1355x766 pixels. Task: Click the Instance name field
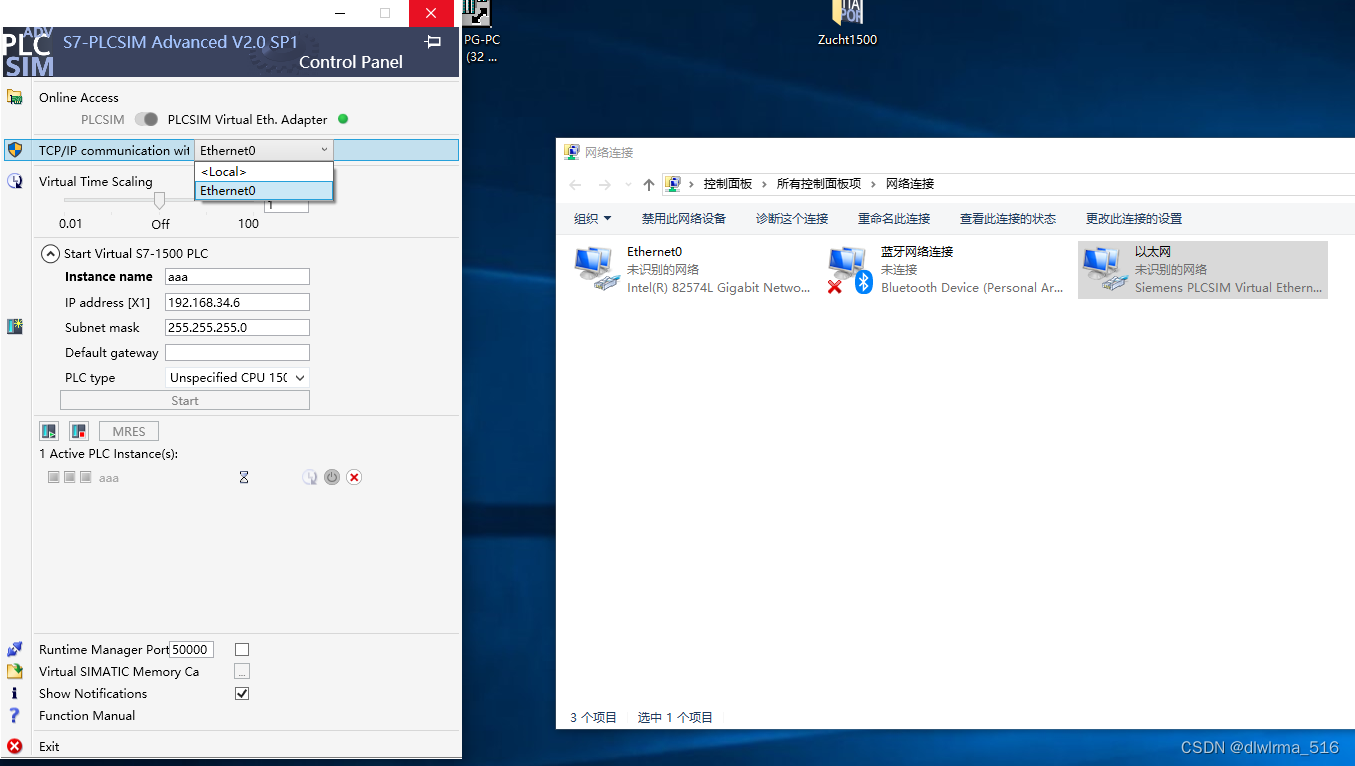tap(237, 277)
